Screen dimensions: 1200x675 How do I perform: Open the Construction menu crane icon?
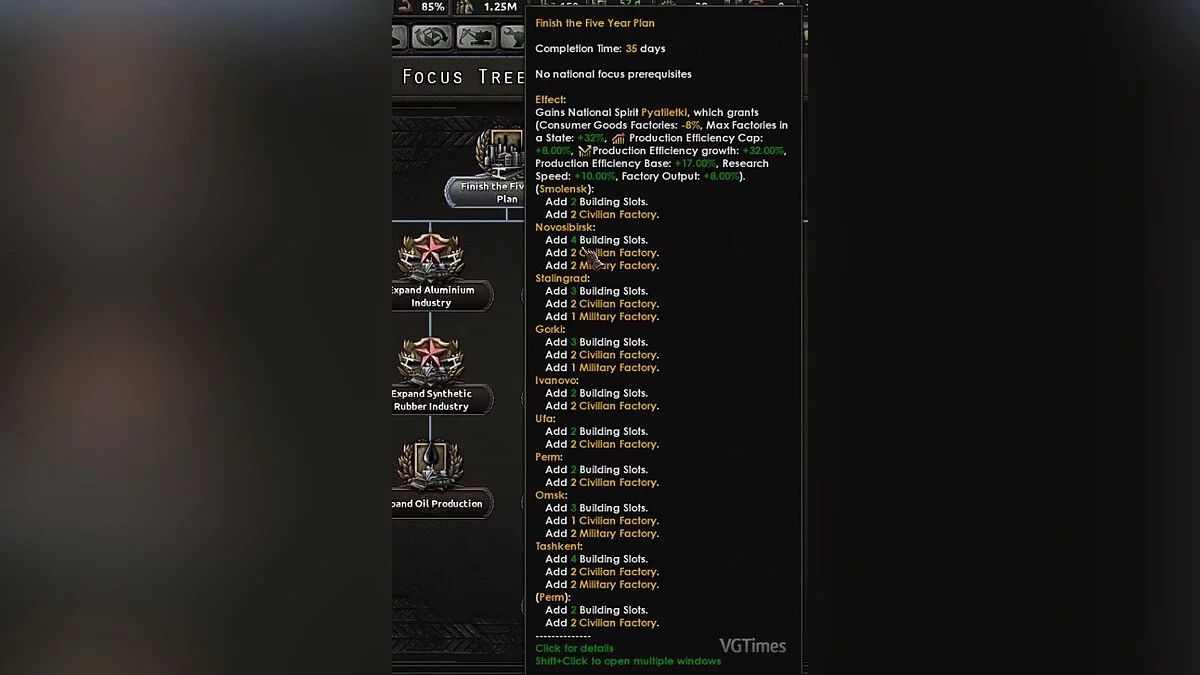pyautogui.click(x=477, y=37)
